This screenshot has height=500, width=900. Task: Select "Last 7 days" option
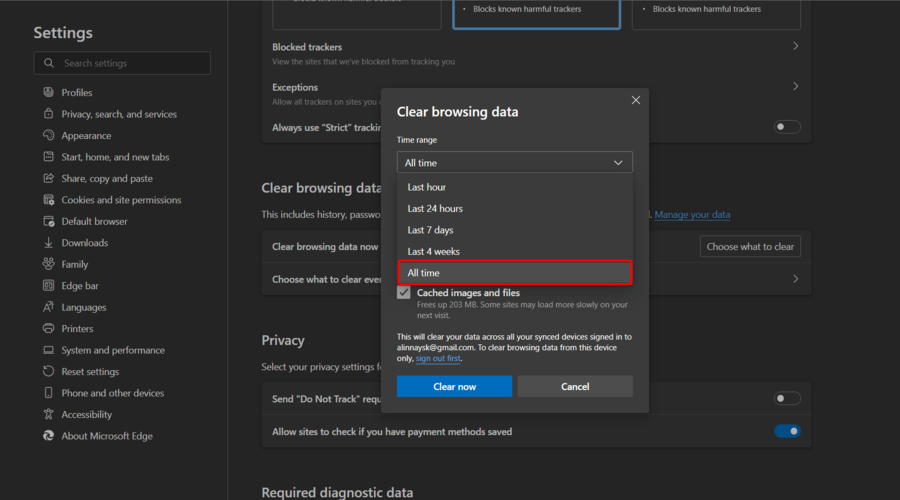pos(430,230)
